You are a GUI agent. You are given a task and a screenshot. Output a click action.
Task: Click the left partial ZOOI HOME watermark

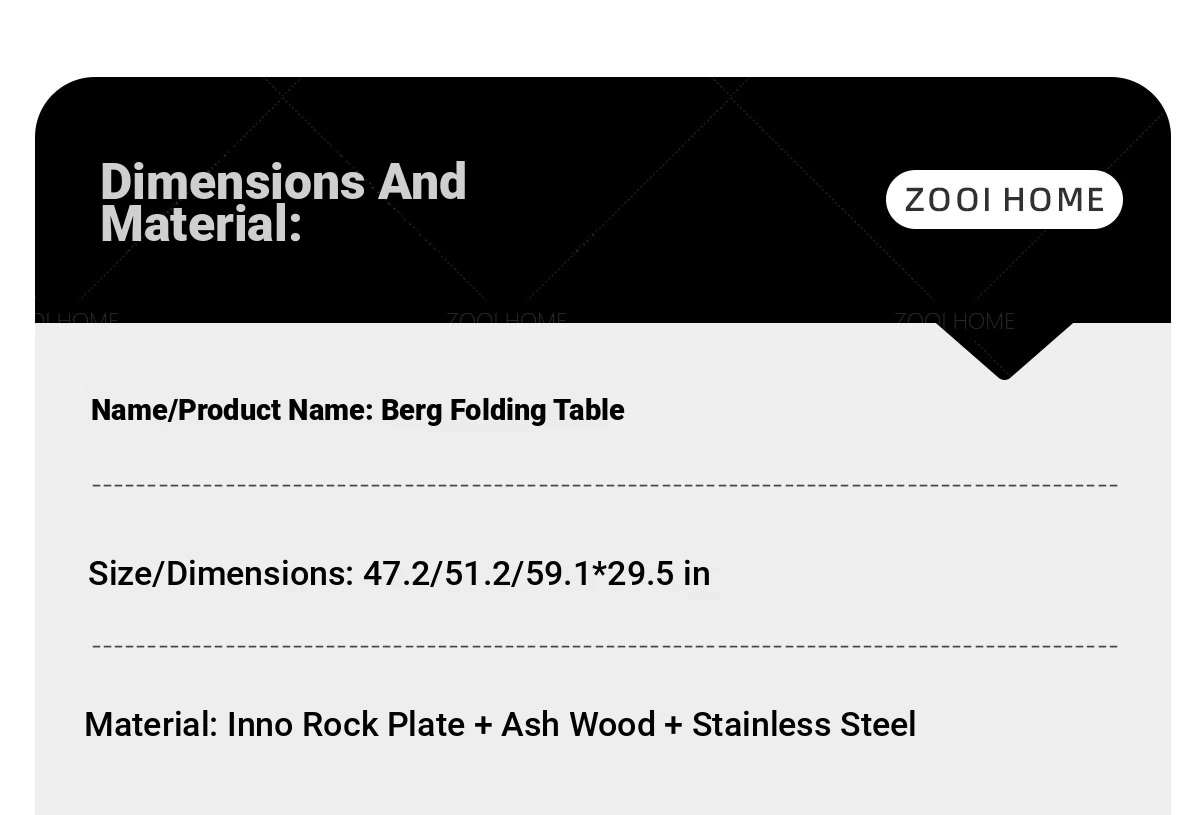pos(77,321)
